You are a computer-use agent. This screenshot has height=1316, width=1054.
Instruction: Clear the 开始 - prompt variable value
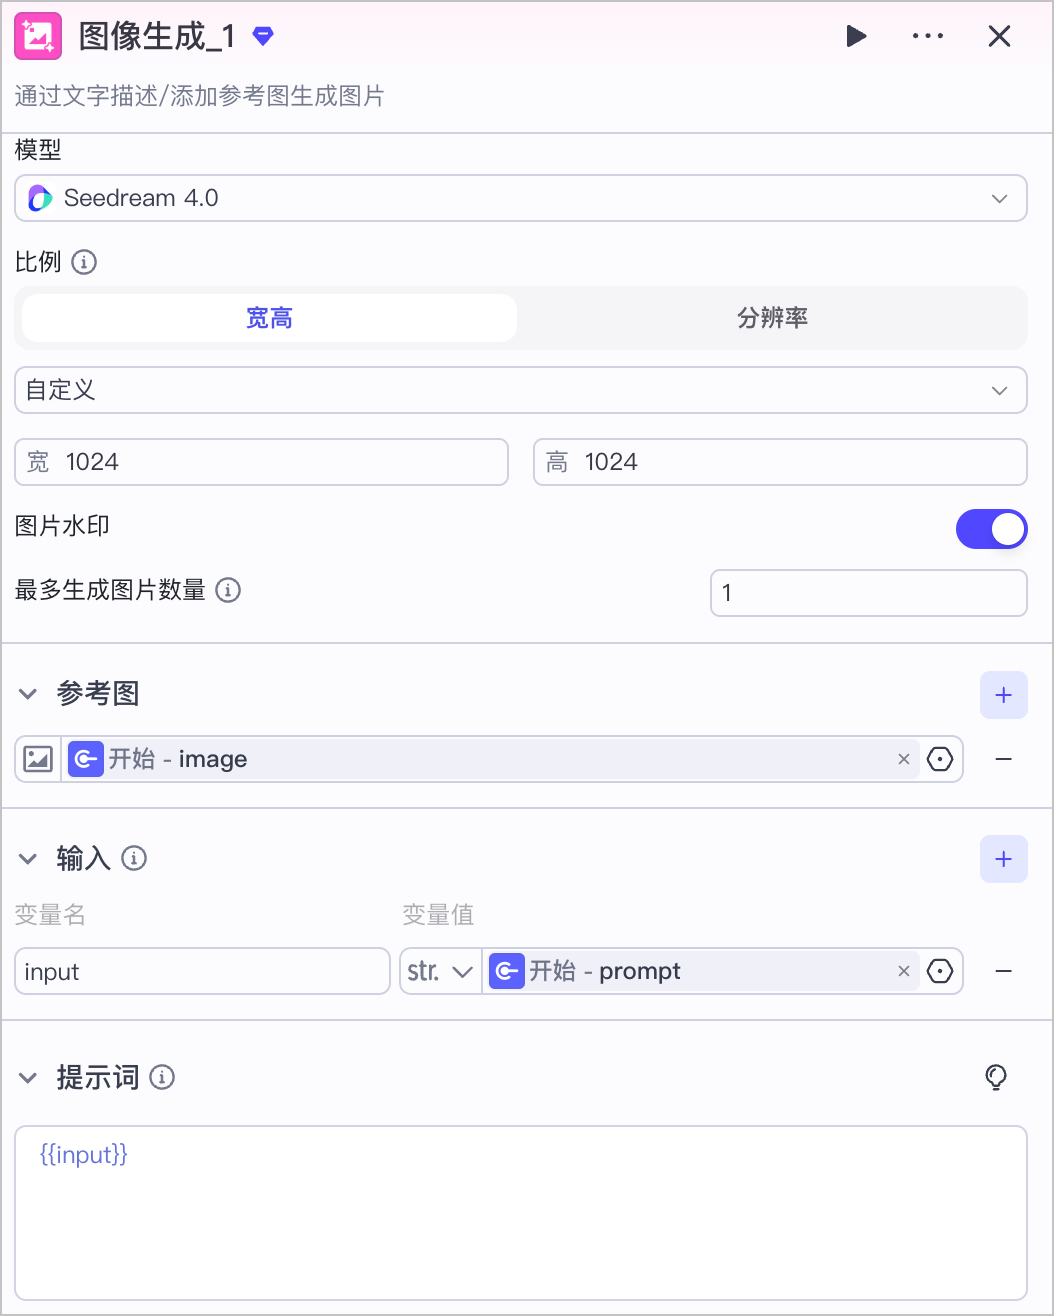click(904, 971)
